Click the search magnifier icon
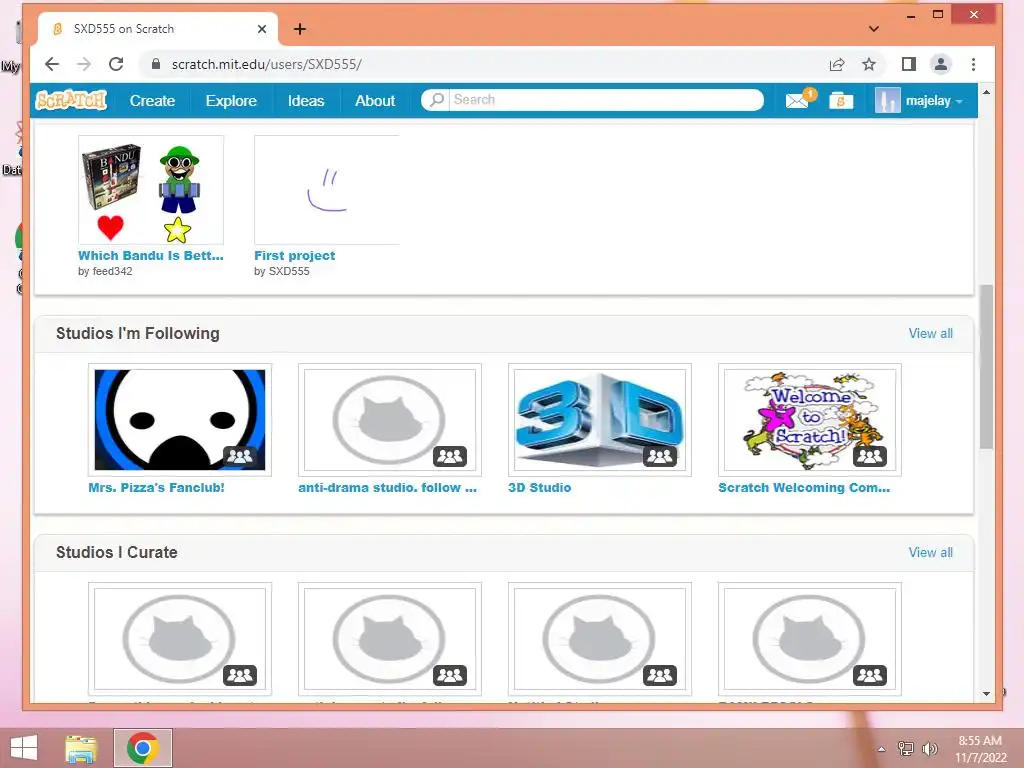 coord(436,99)
